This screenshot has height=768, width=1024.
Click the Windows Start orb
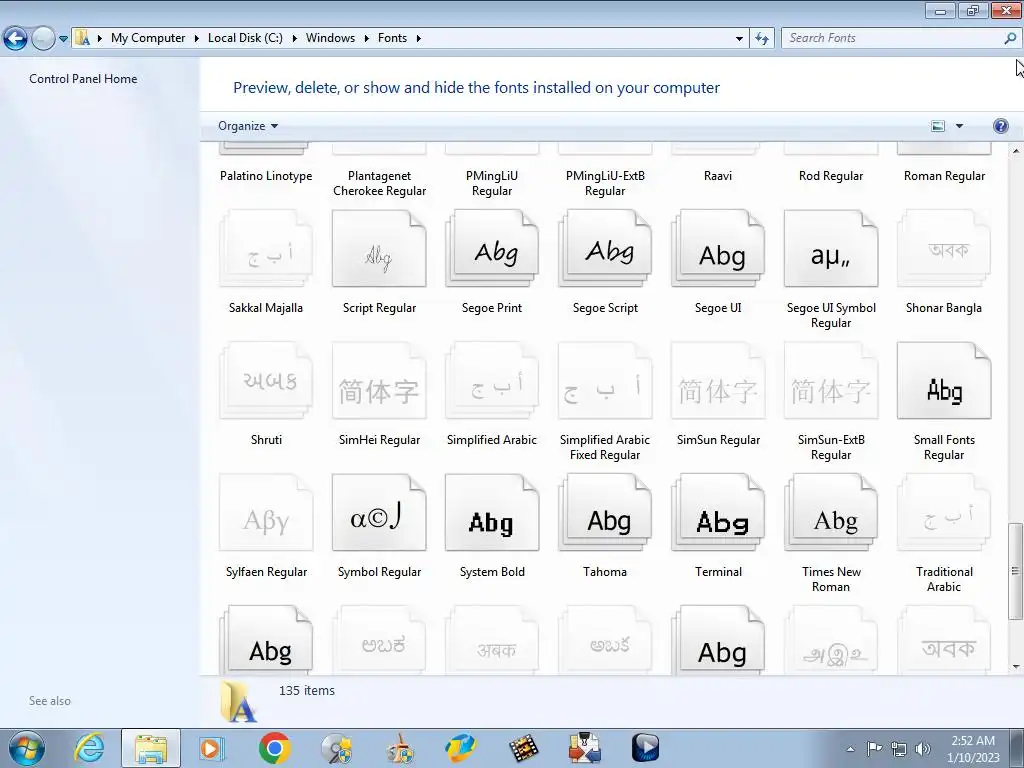pyautogui.click(x=26, y=748)
